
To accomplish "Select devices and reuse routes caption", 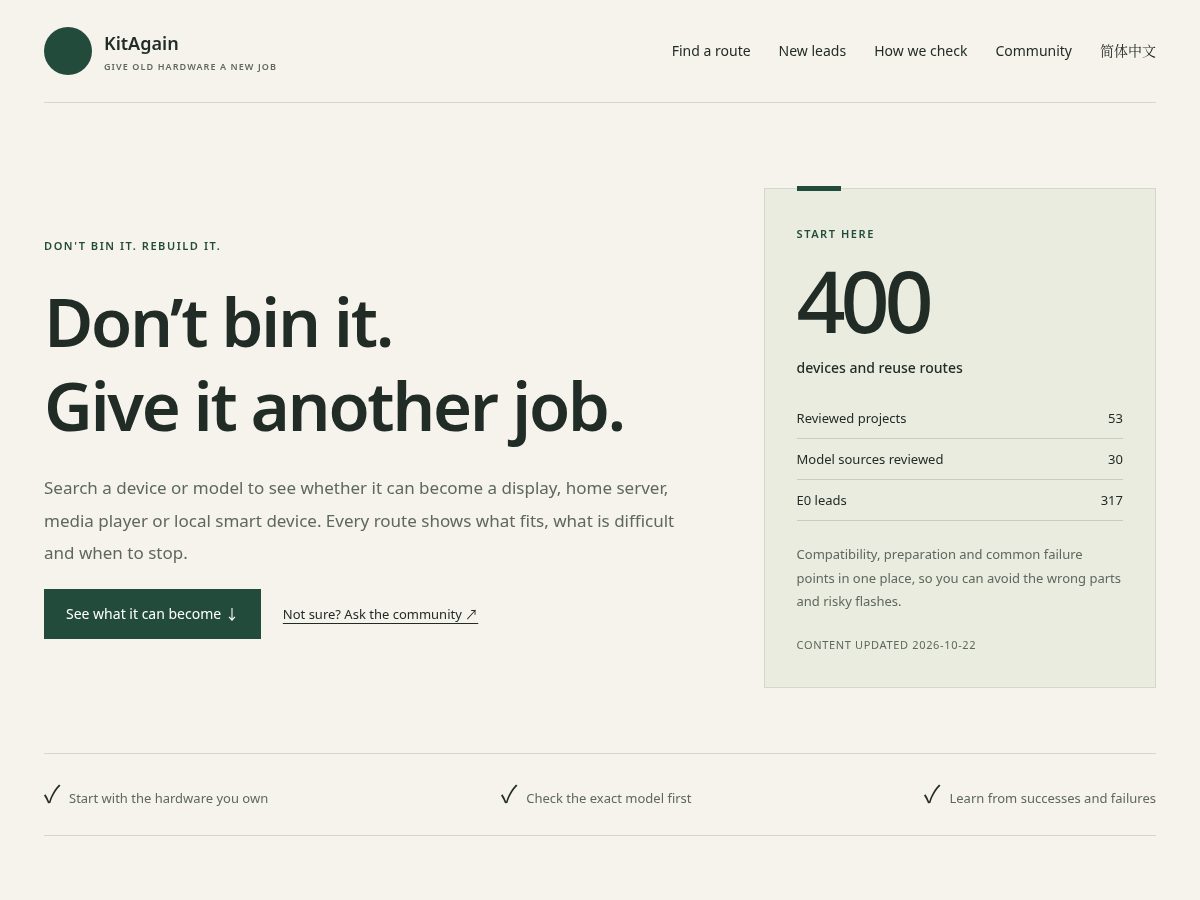I will coord(879,368).
